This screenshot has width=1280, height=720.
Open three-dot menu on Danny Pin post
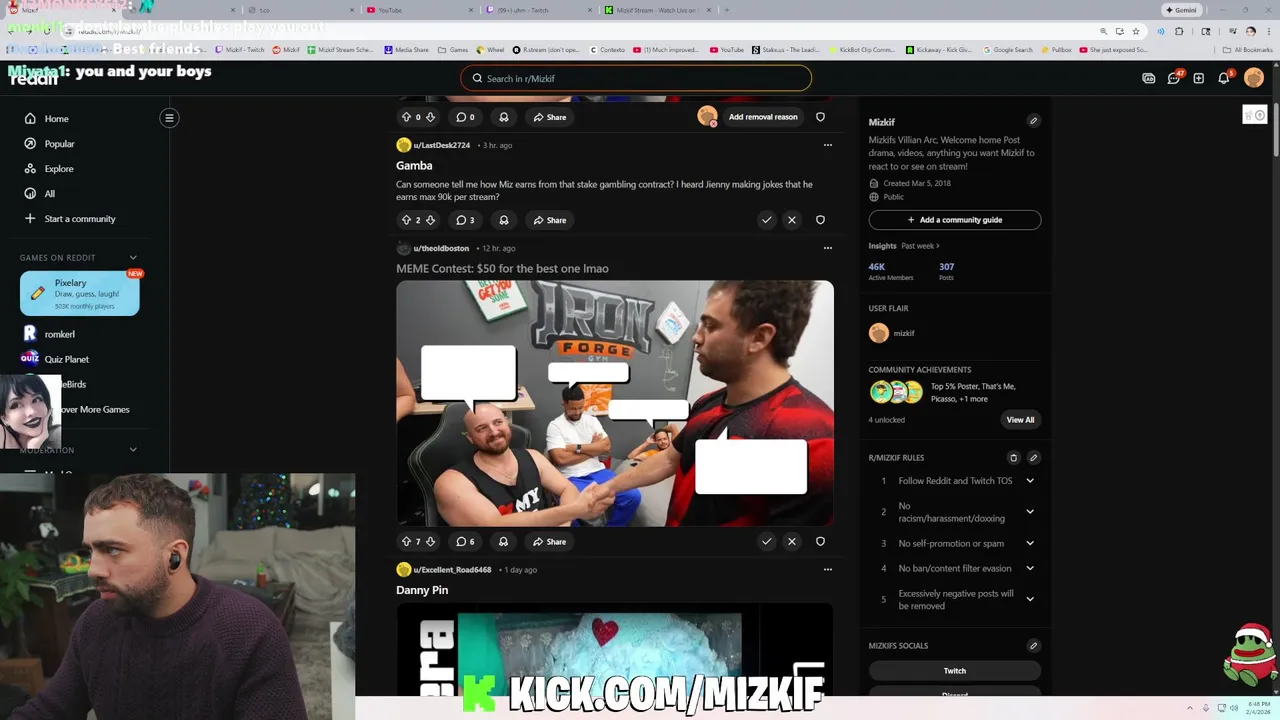coord(827,570)
